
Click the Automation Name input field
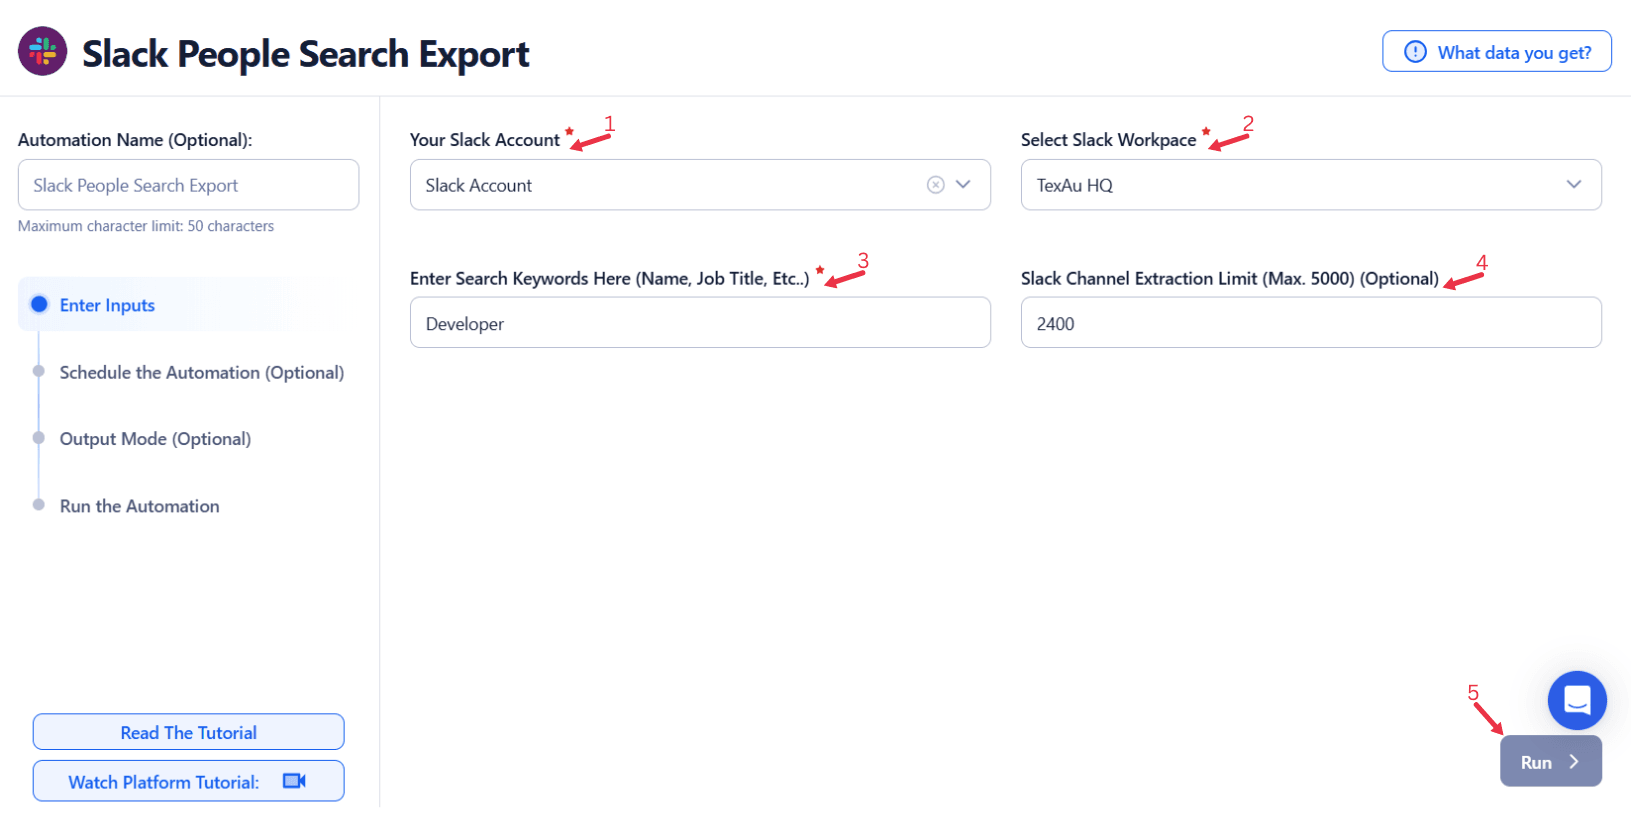tap(188, 185)
